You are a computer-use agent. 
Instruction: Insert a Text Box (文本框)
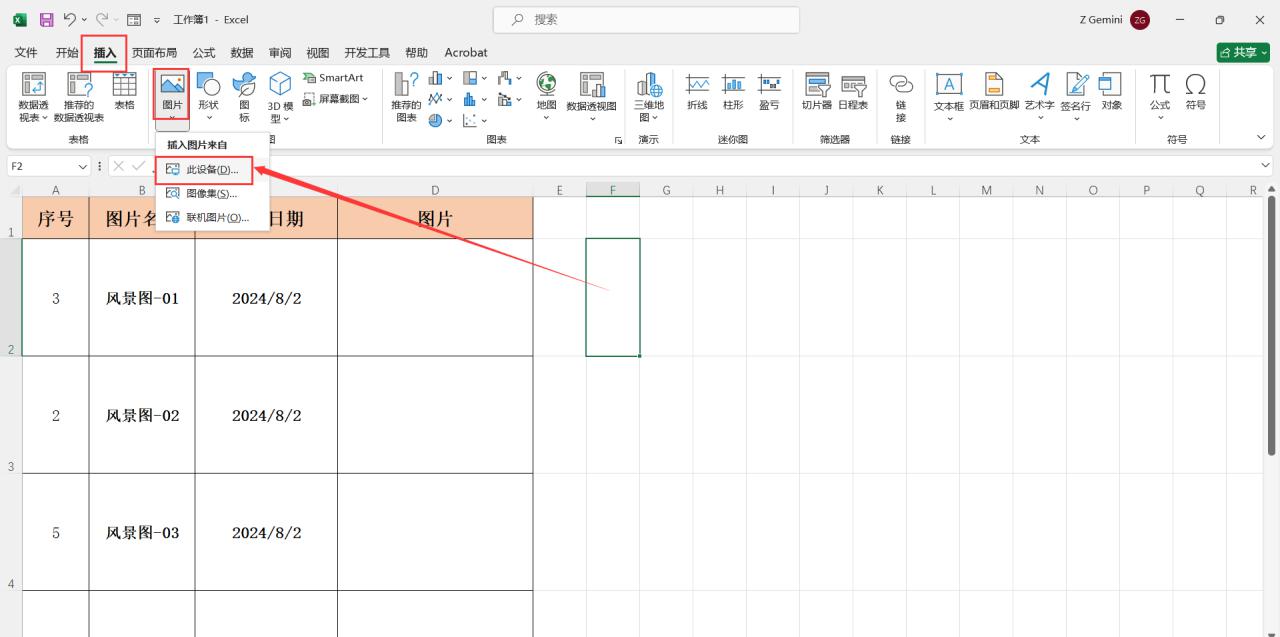click(948, 97)
